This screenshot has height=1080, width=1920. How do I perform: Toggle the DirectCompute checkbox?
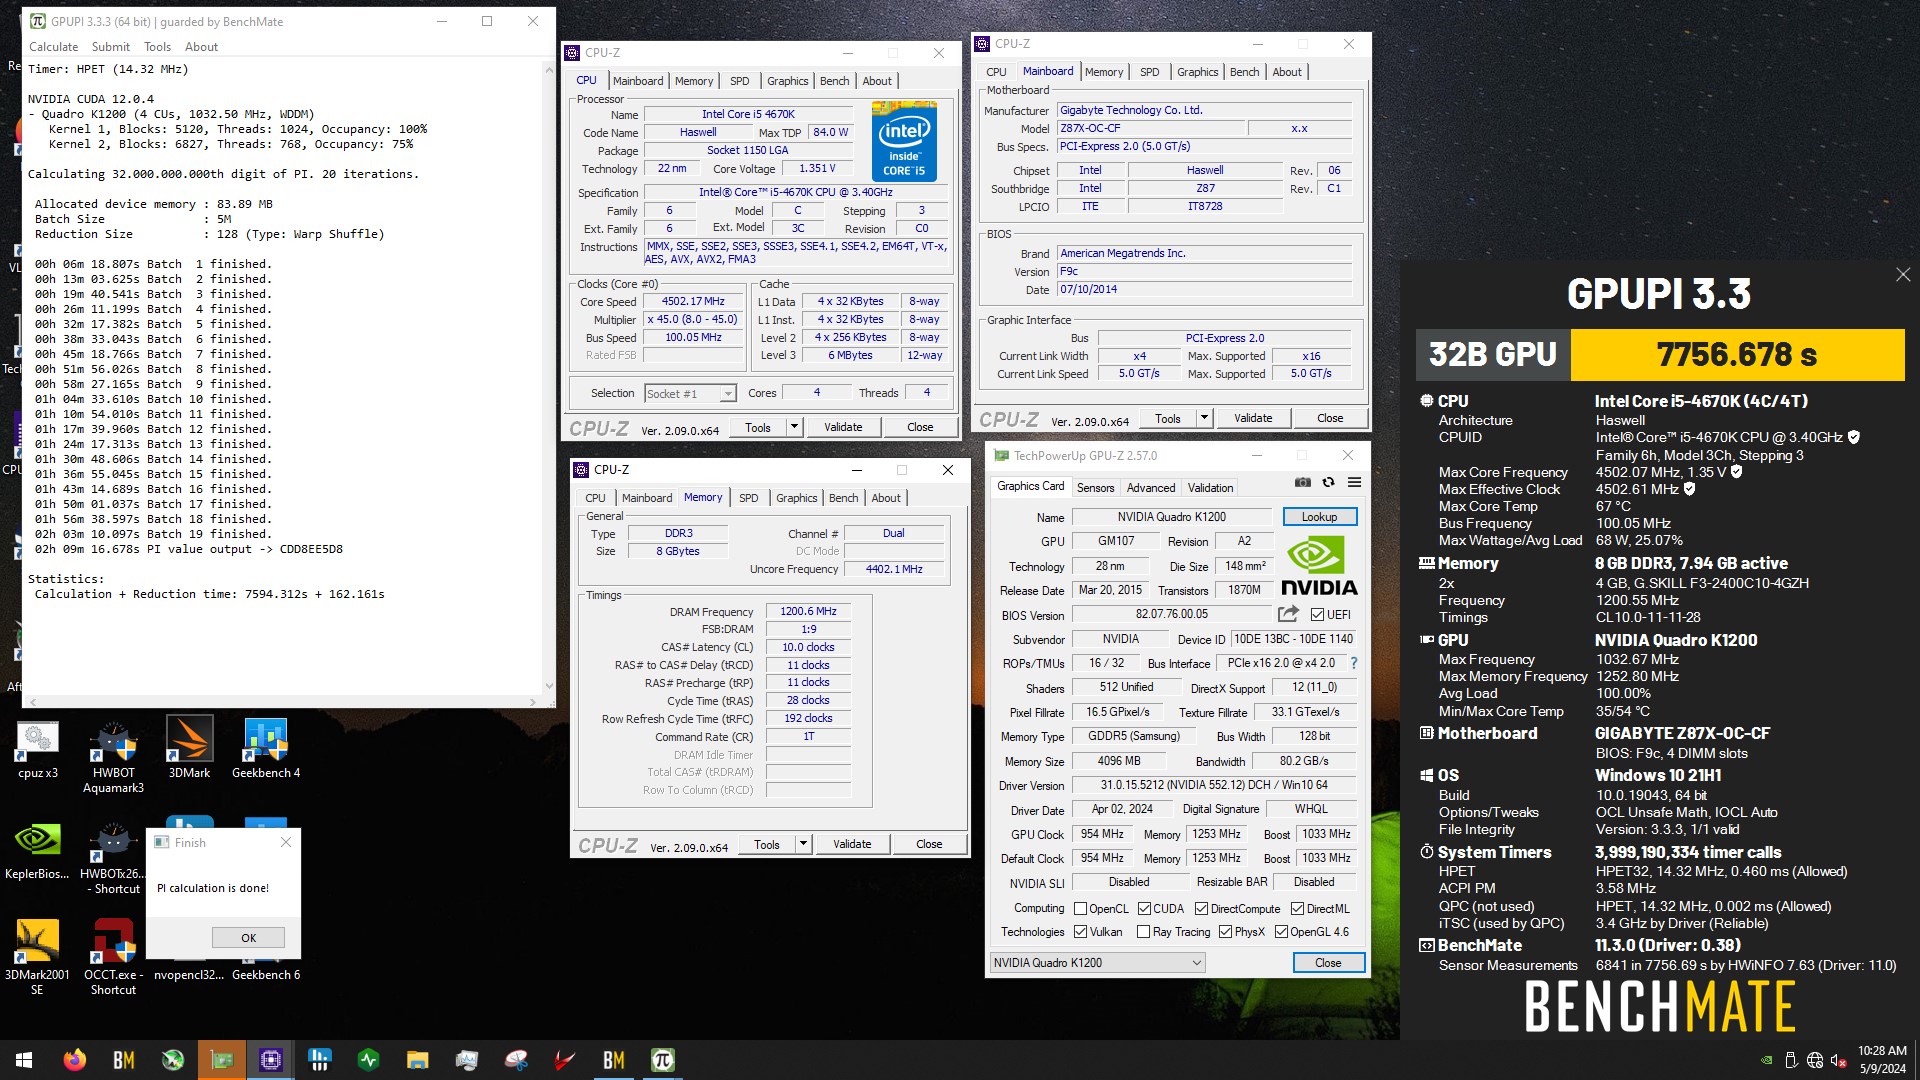point(1202,909)
